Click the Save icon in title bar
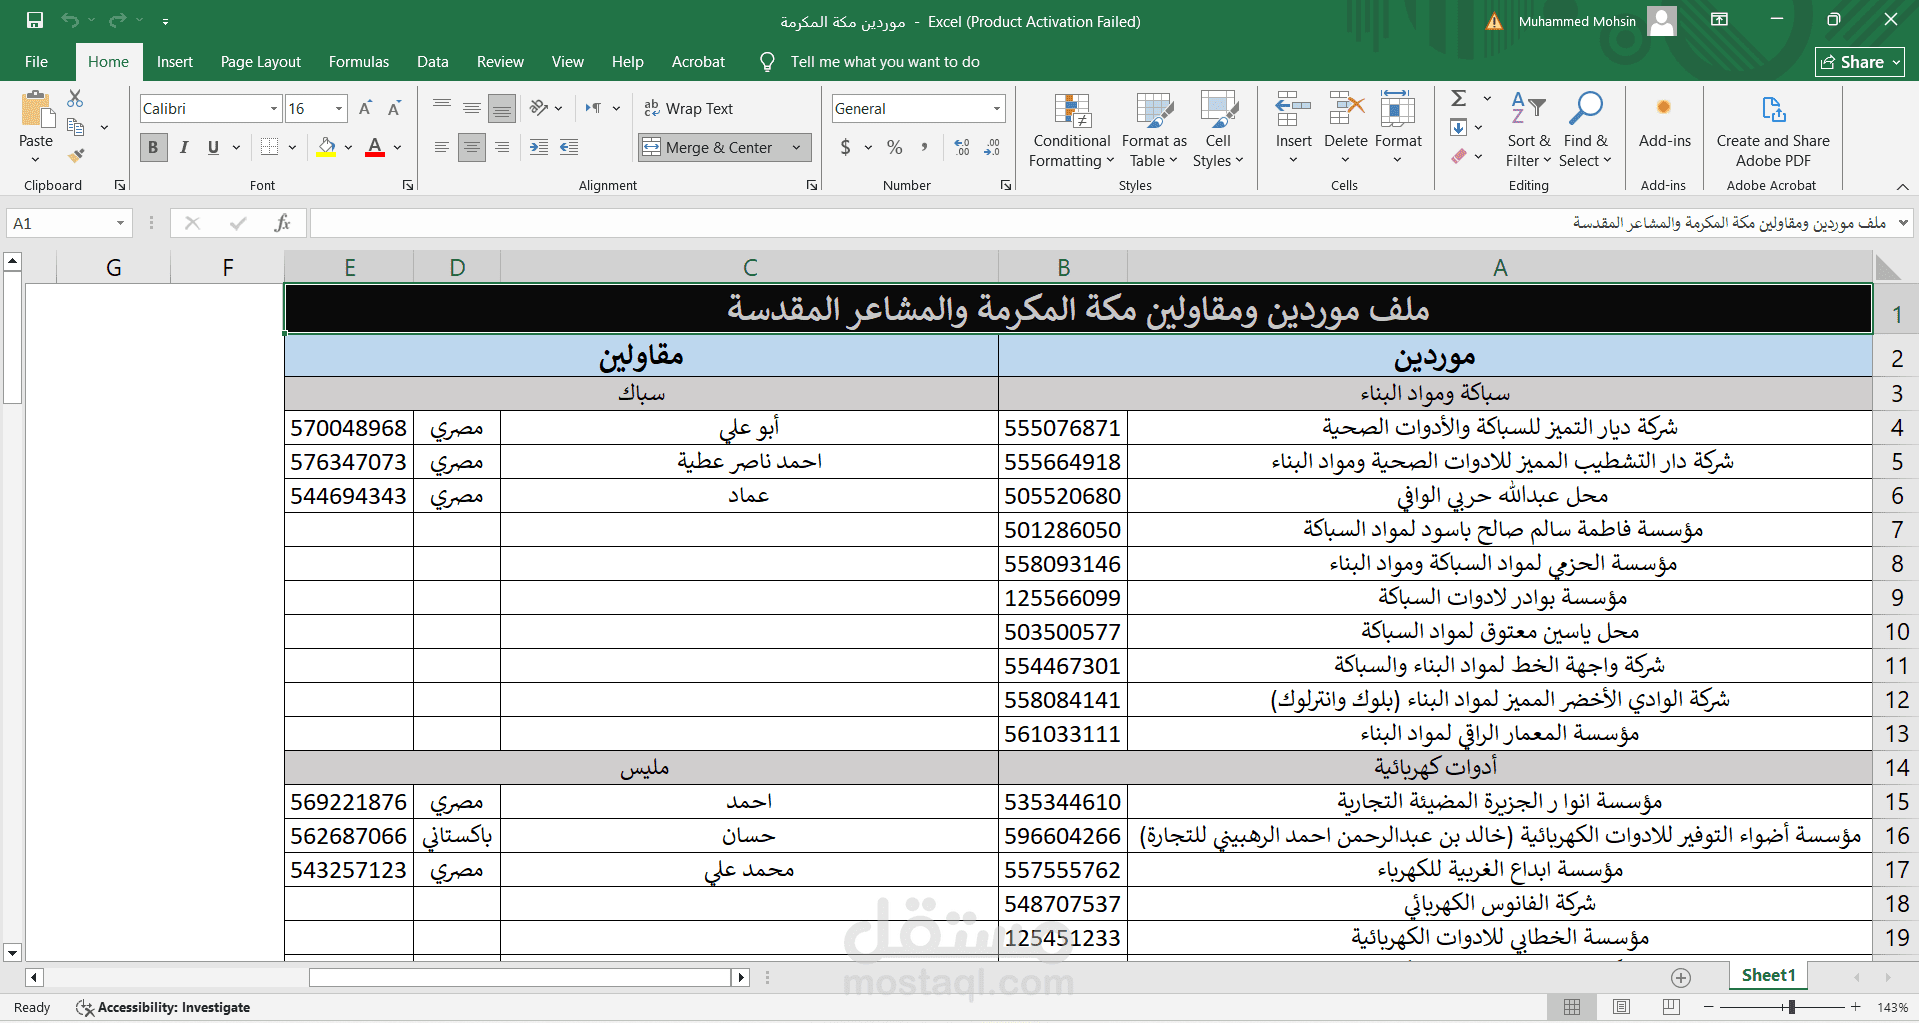1919x1023 pixels. 35,20
